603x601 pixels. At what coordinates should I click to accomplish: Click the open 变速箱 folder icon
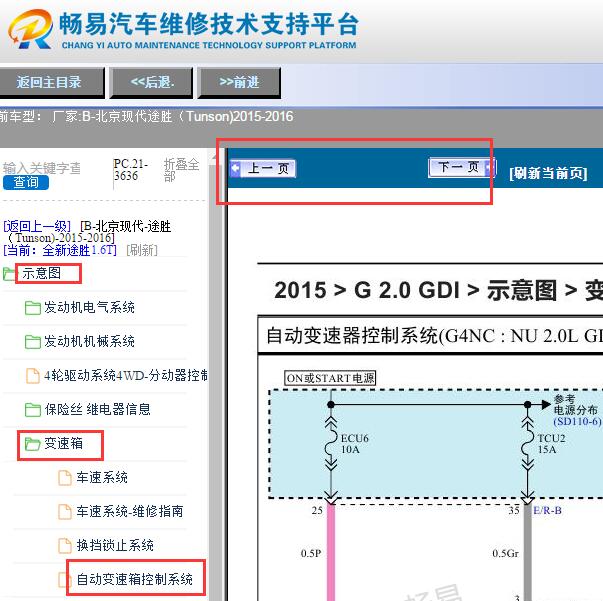pos(32,444)
